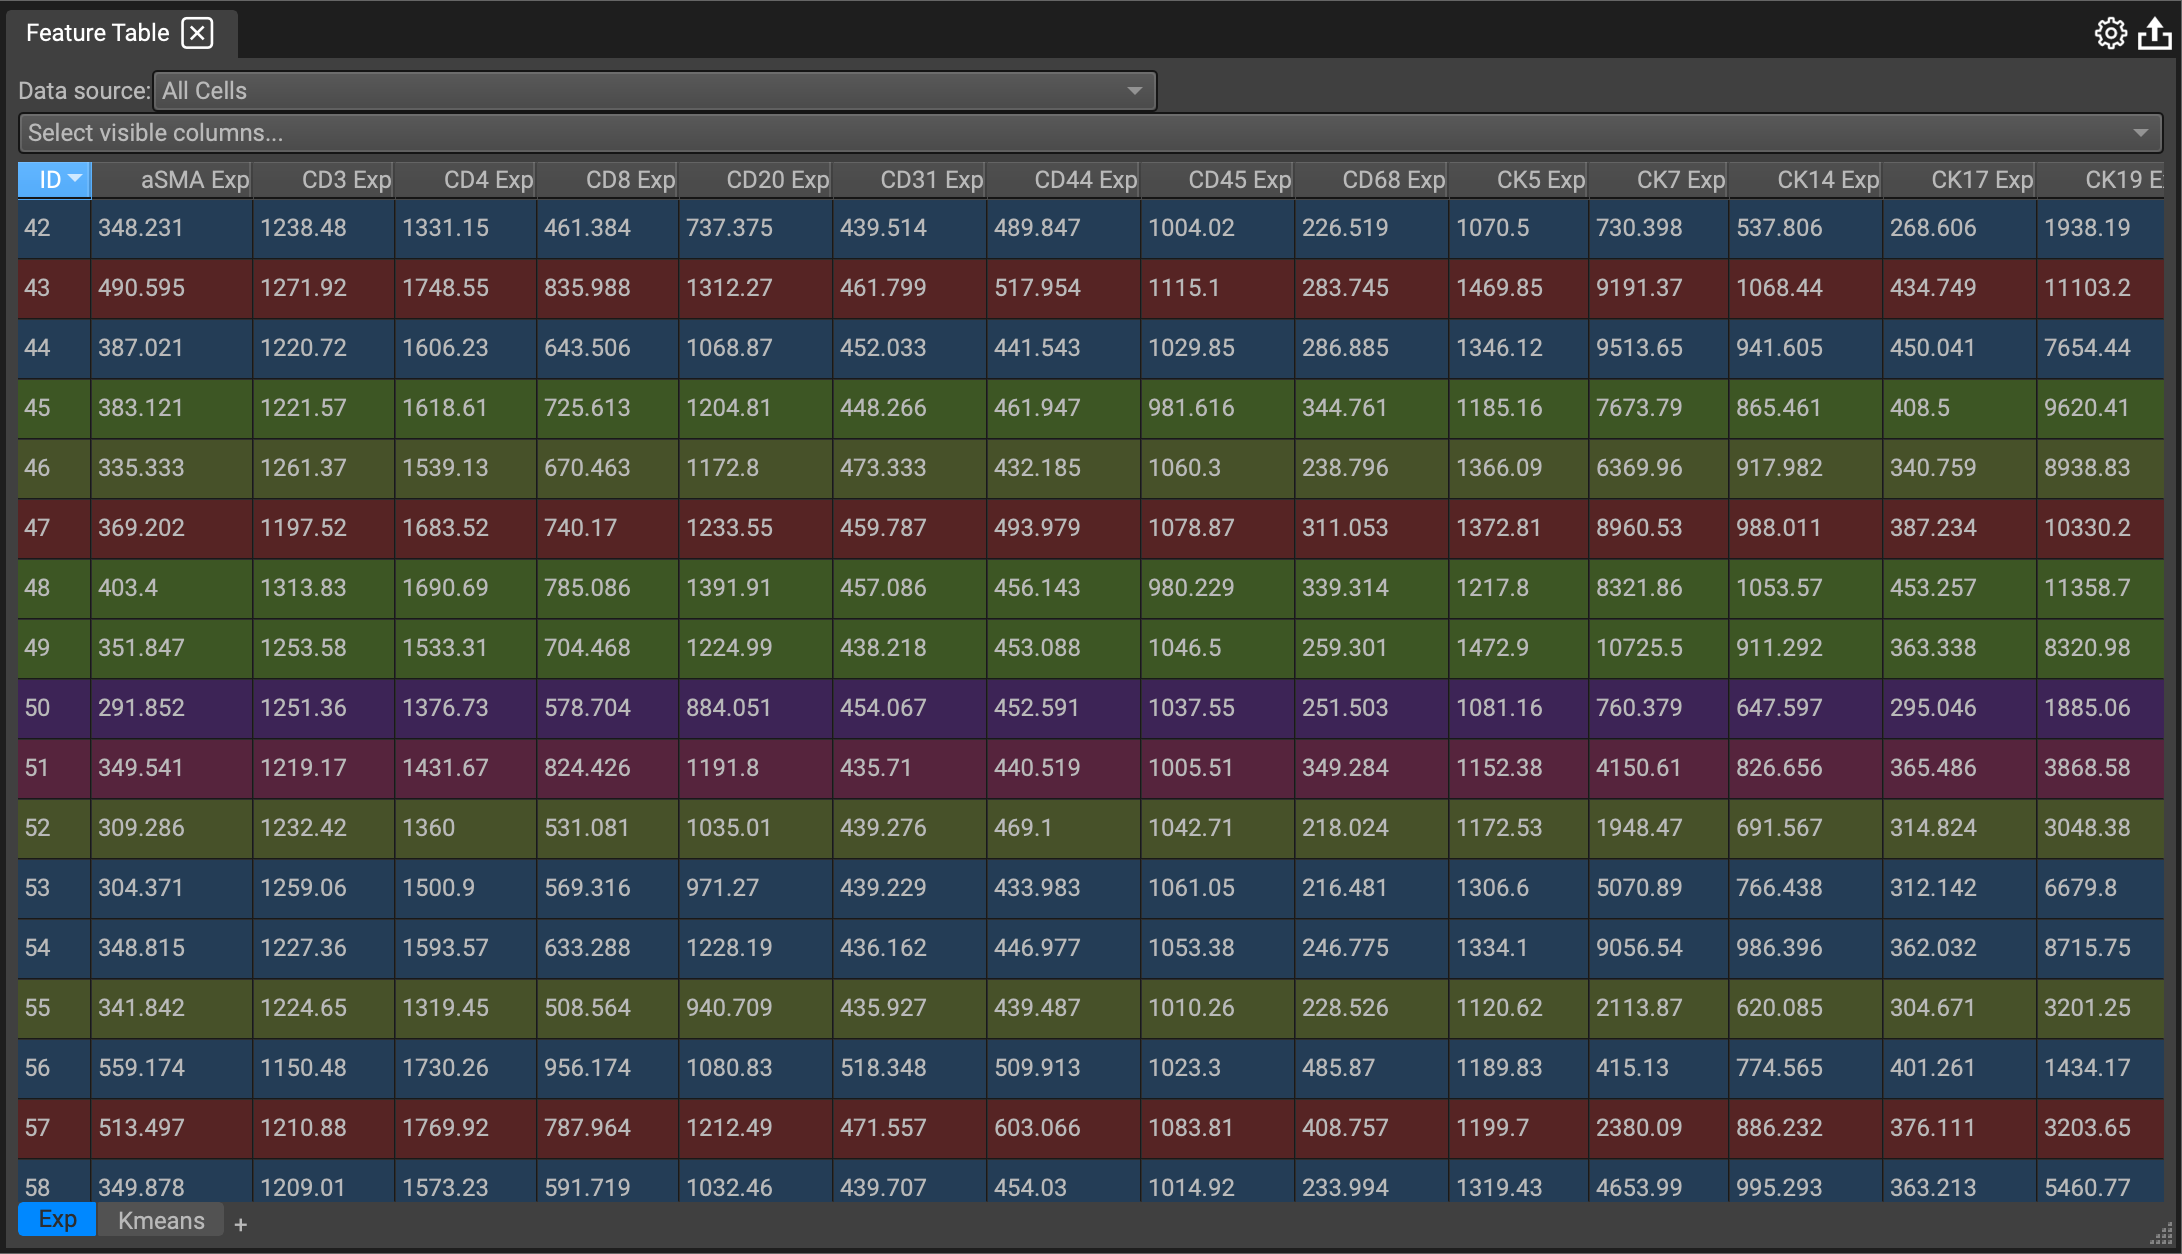This screenshot has height=1254, width=2182.
Task: Click cell value 1172.8
Action: tap(722, 468)
